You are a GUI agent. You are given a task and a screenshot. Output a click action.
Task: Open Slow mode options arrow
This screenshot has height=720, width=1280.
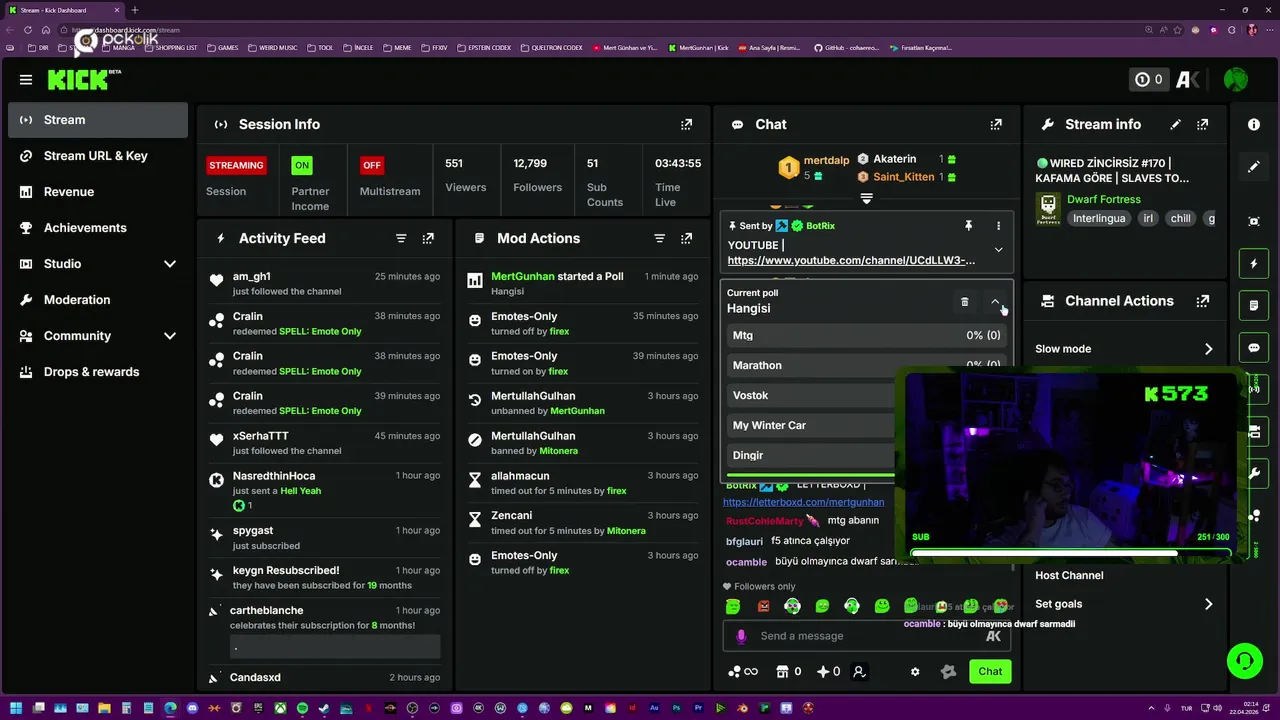(1208, 349)
